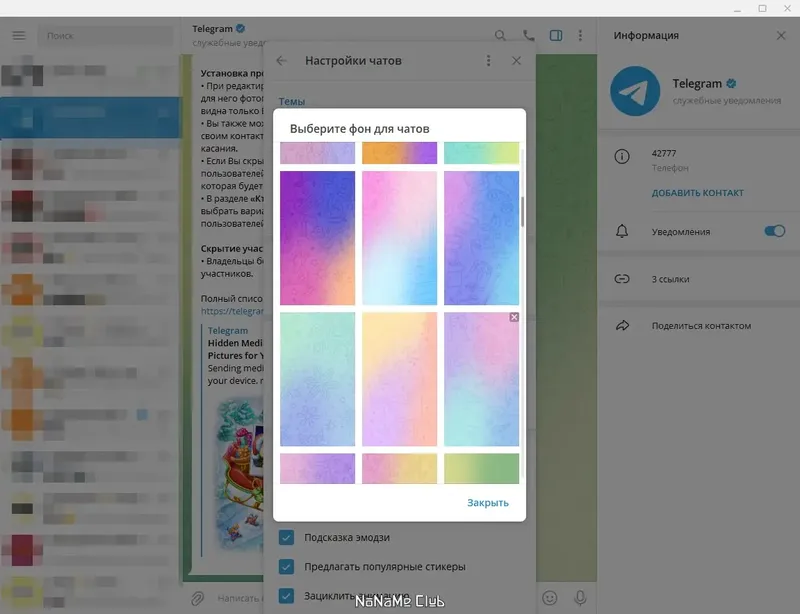
Task: Click the background list scrollbar
Action: click(x=522, y=212)
